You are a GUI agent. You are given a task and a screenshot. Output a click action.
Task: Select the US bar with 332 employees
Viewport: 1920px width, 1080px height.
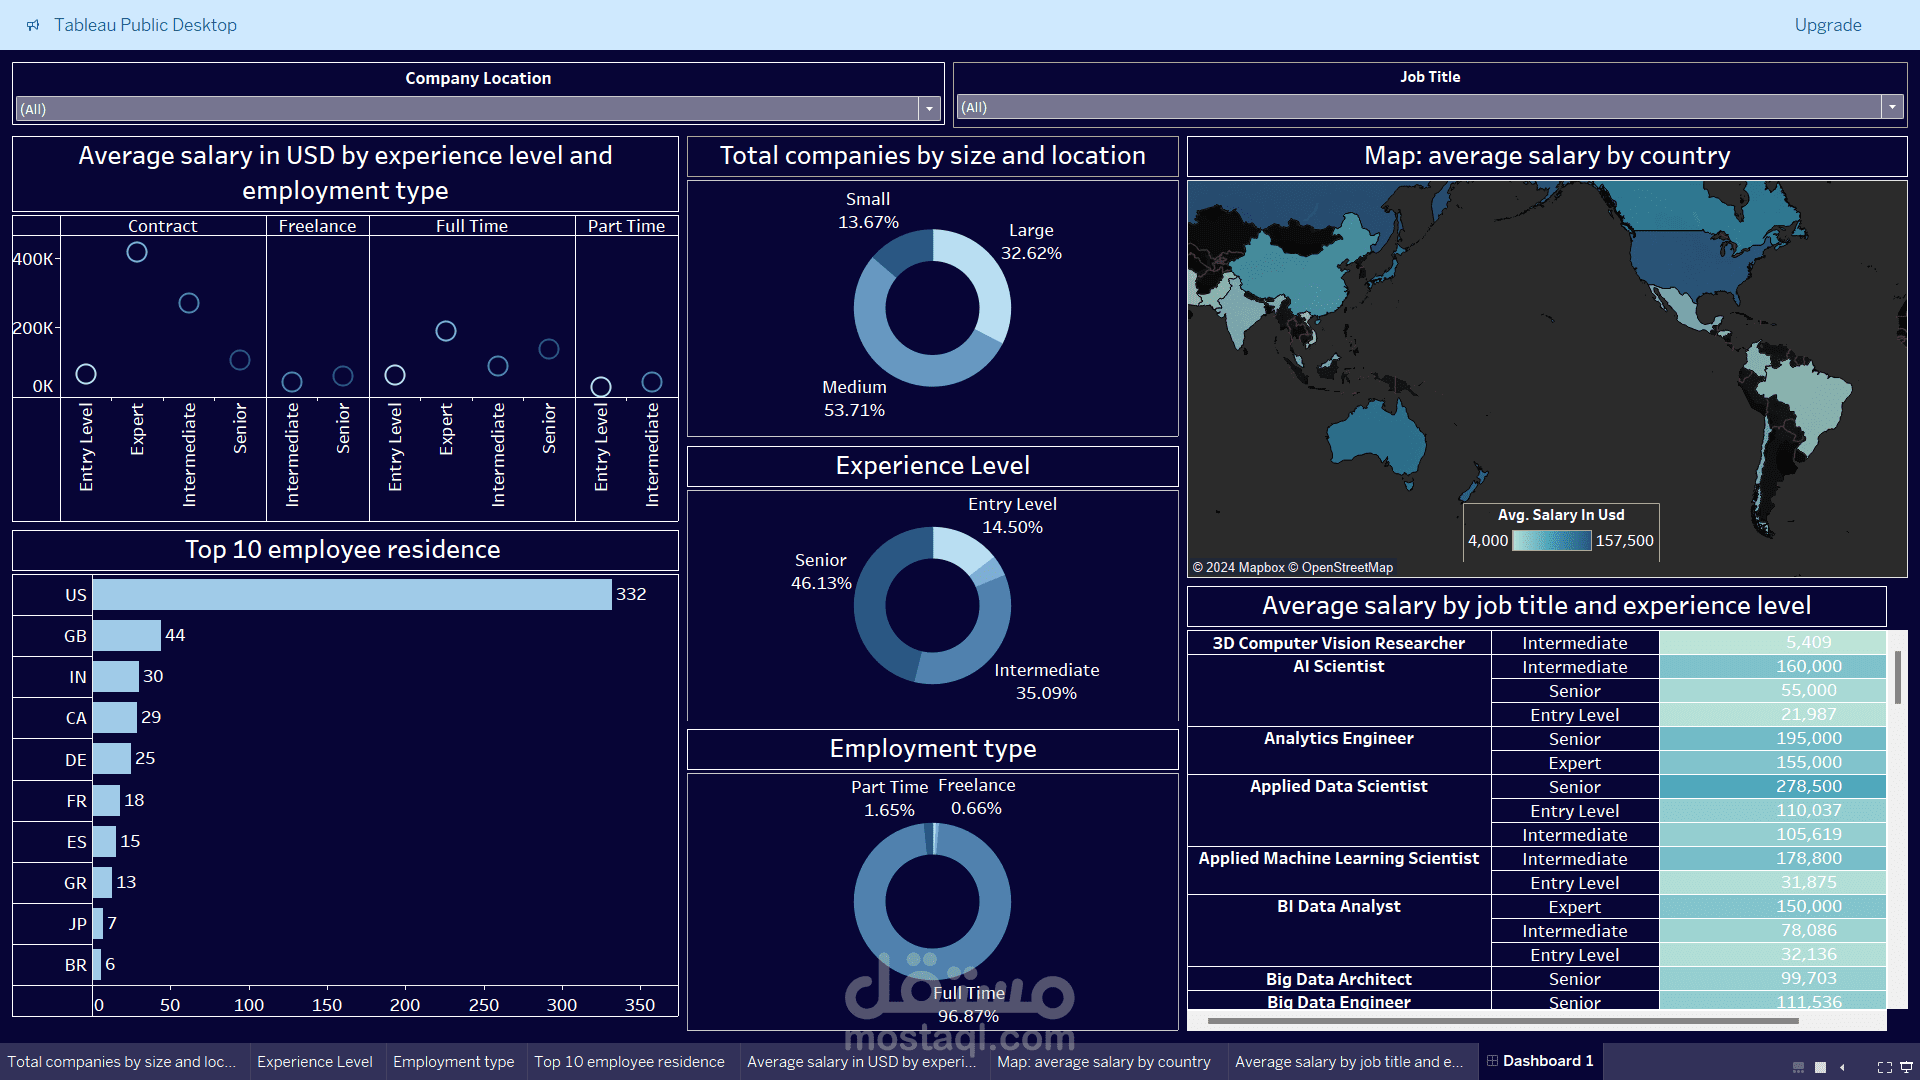(352, 595)
